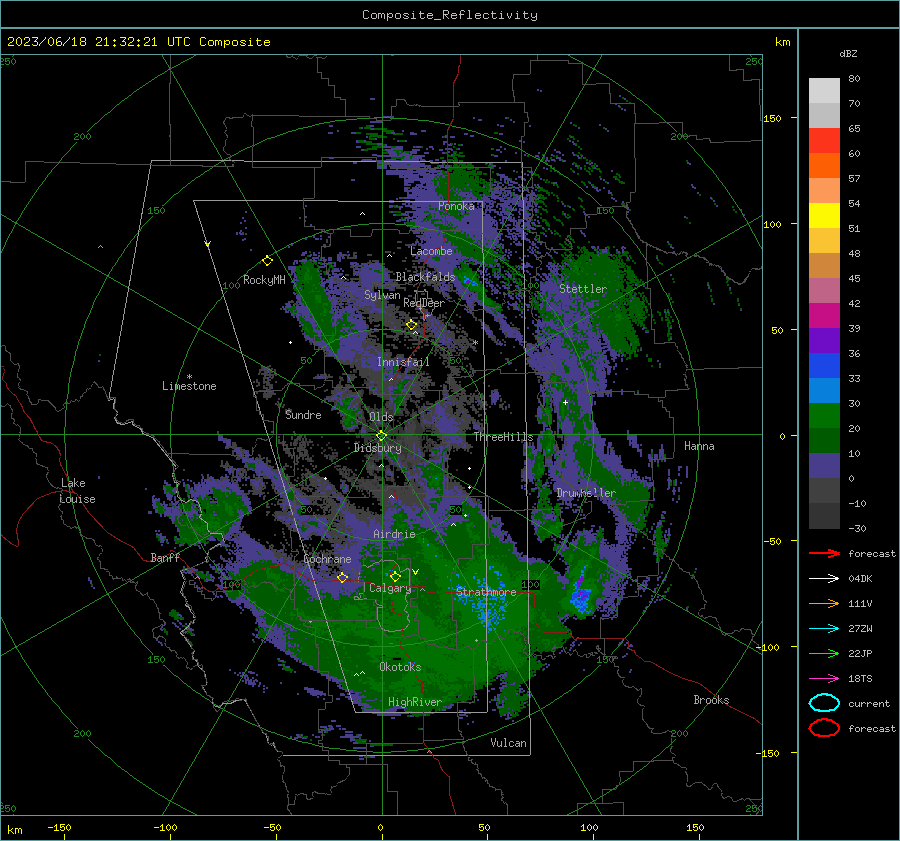This screenshot has height=841, width=900.
Task: Click the ThreeHills city label
Action: click(x=503, y=437)
